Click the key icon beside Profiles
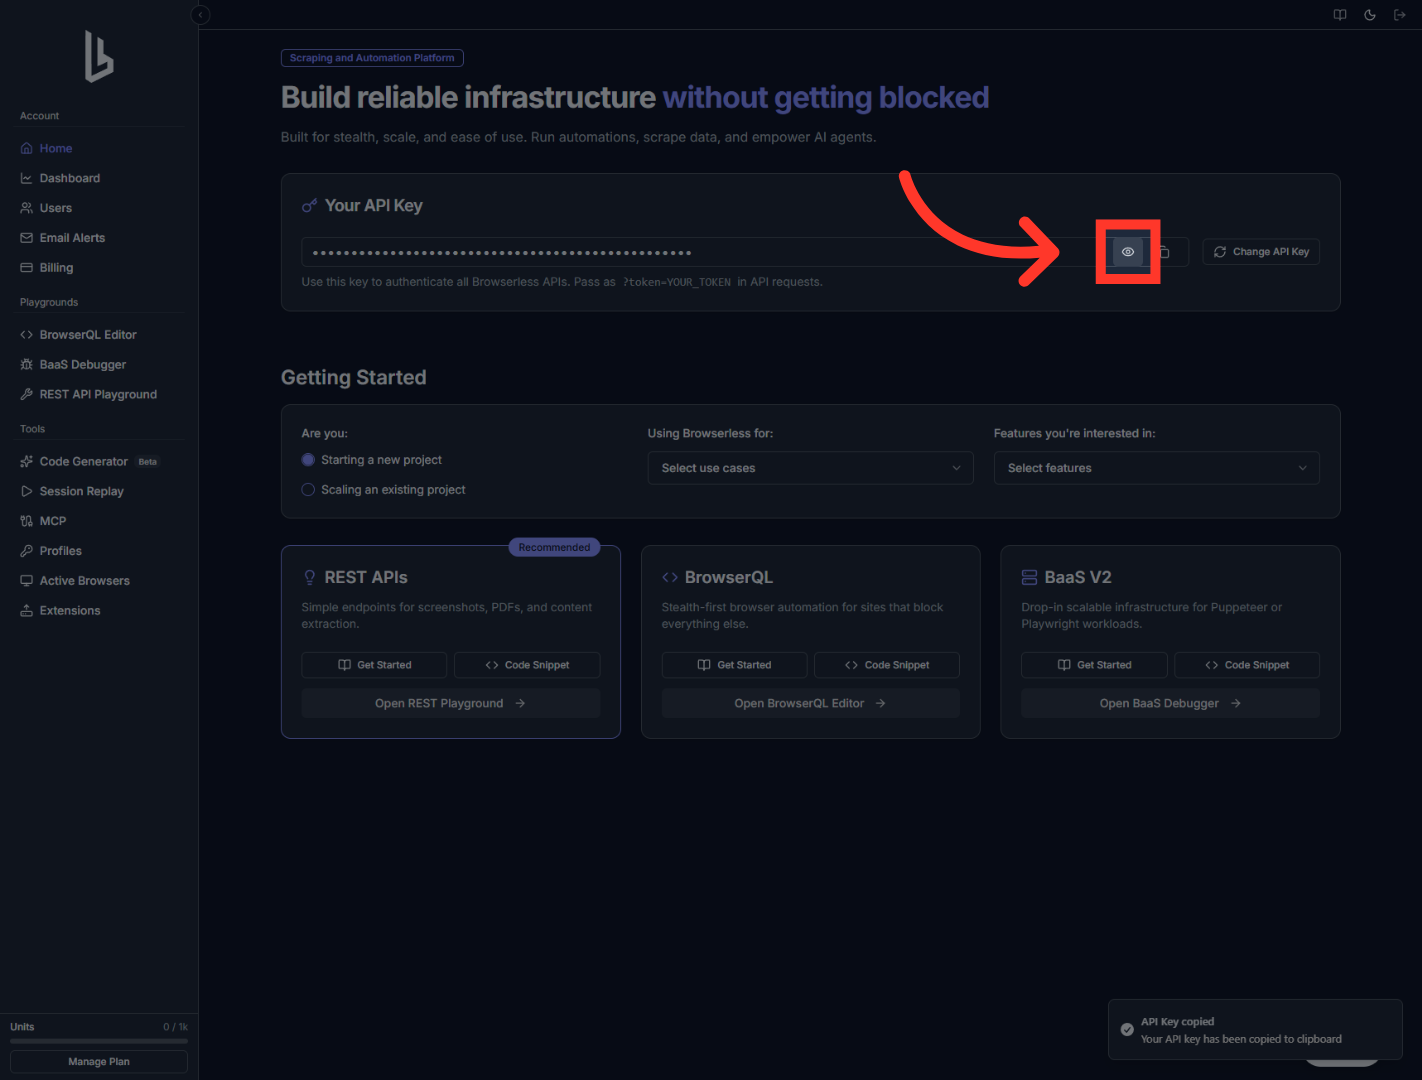1422x1080 pixels. pyautogui.click(x=27, y=551)
